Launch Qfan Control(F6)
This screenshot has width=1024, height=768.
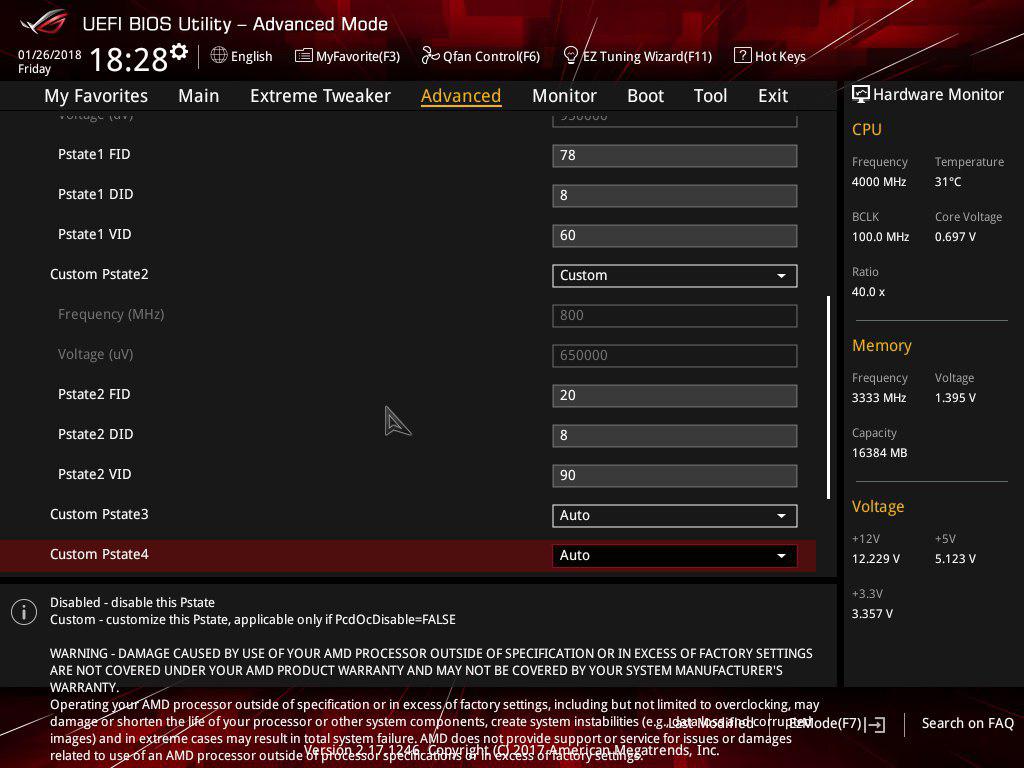pos(492,56)
